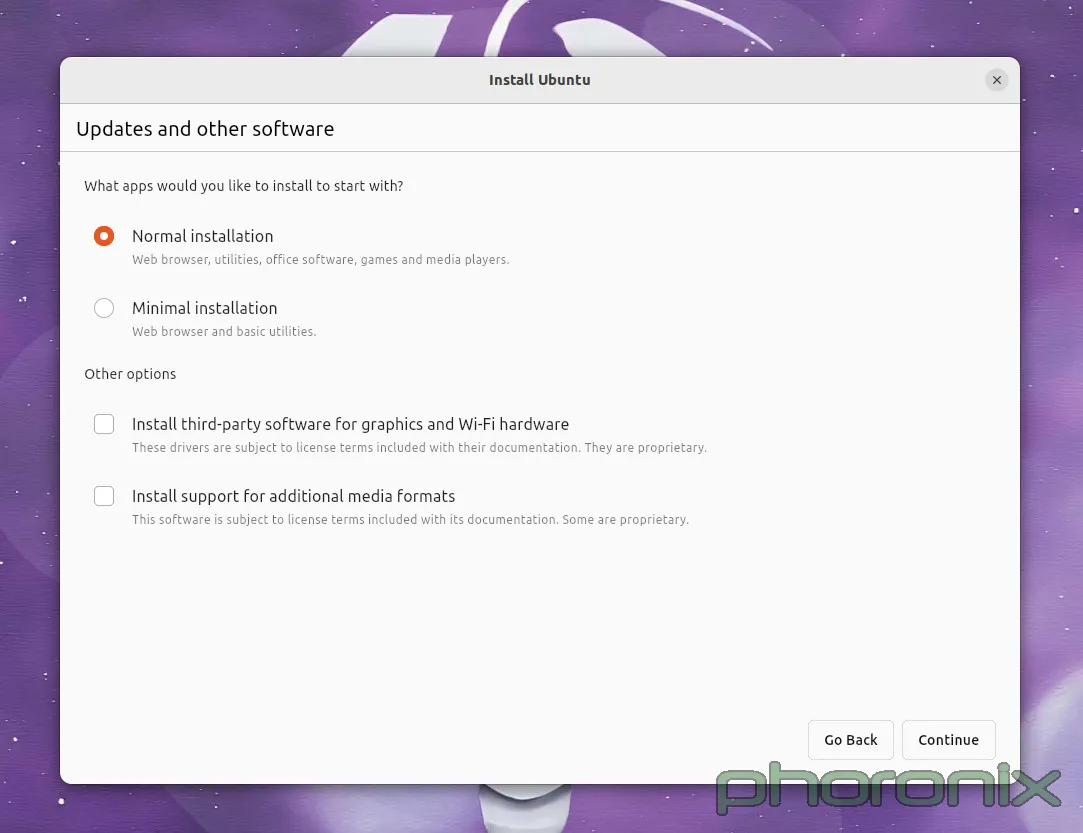Select the Normal installation radio button
The image size is (1083, 833).
tap(104, 236)
